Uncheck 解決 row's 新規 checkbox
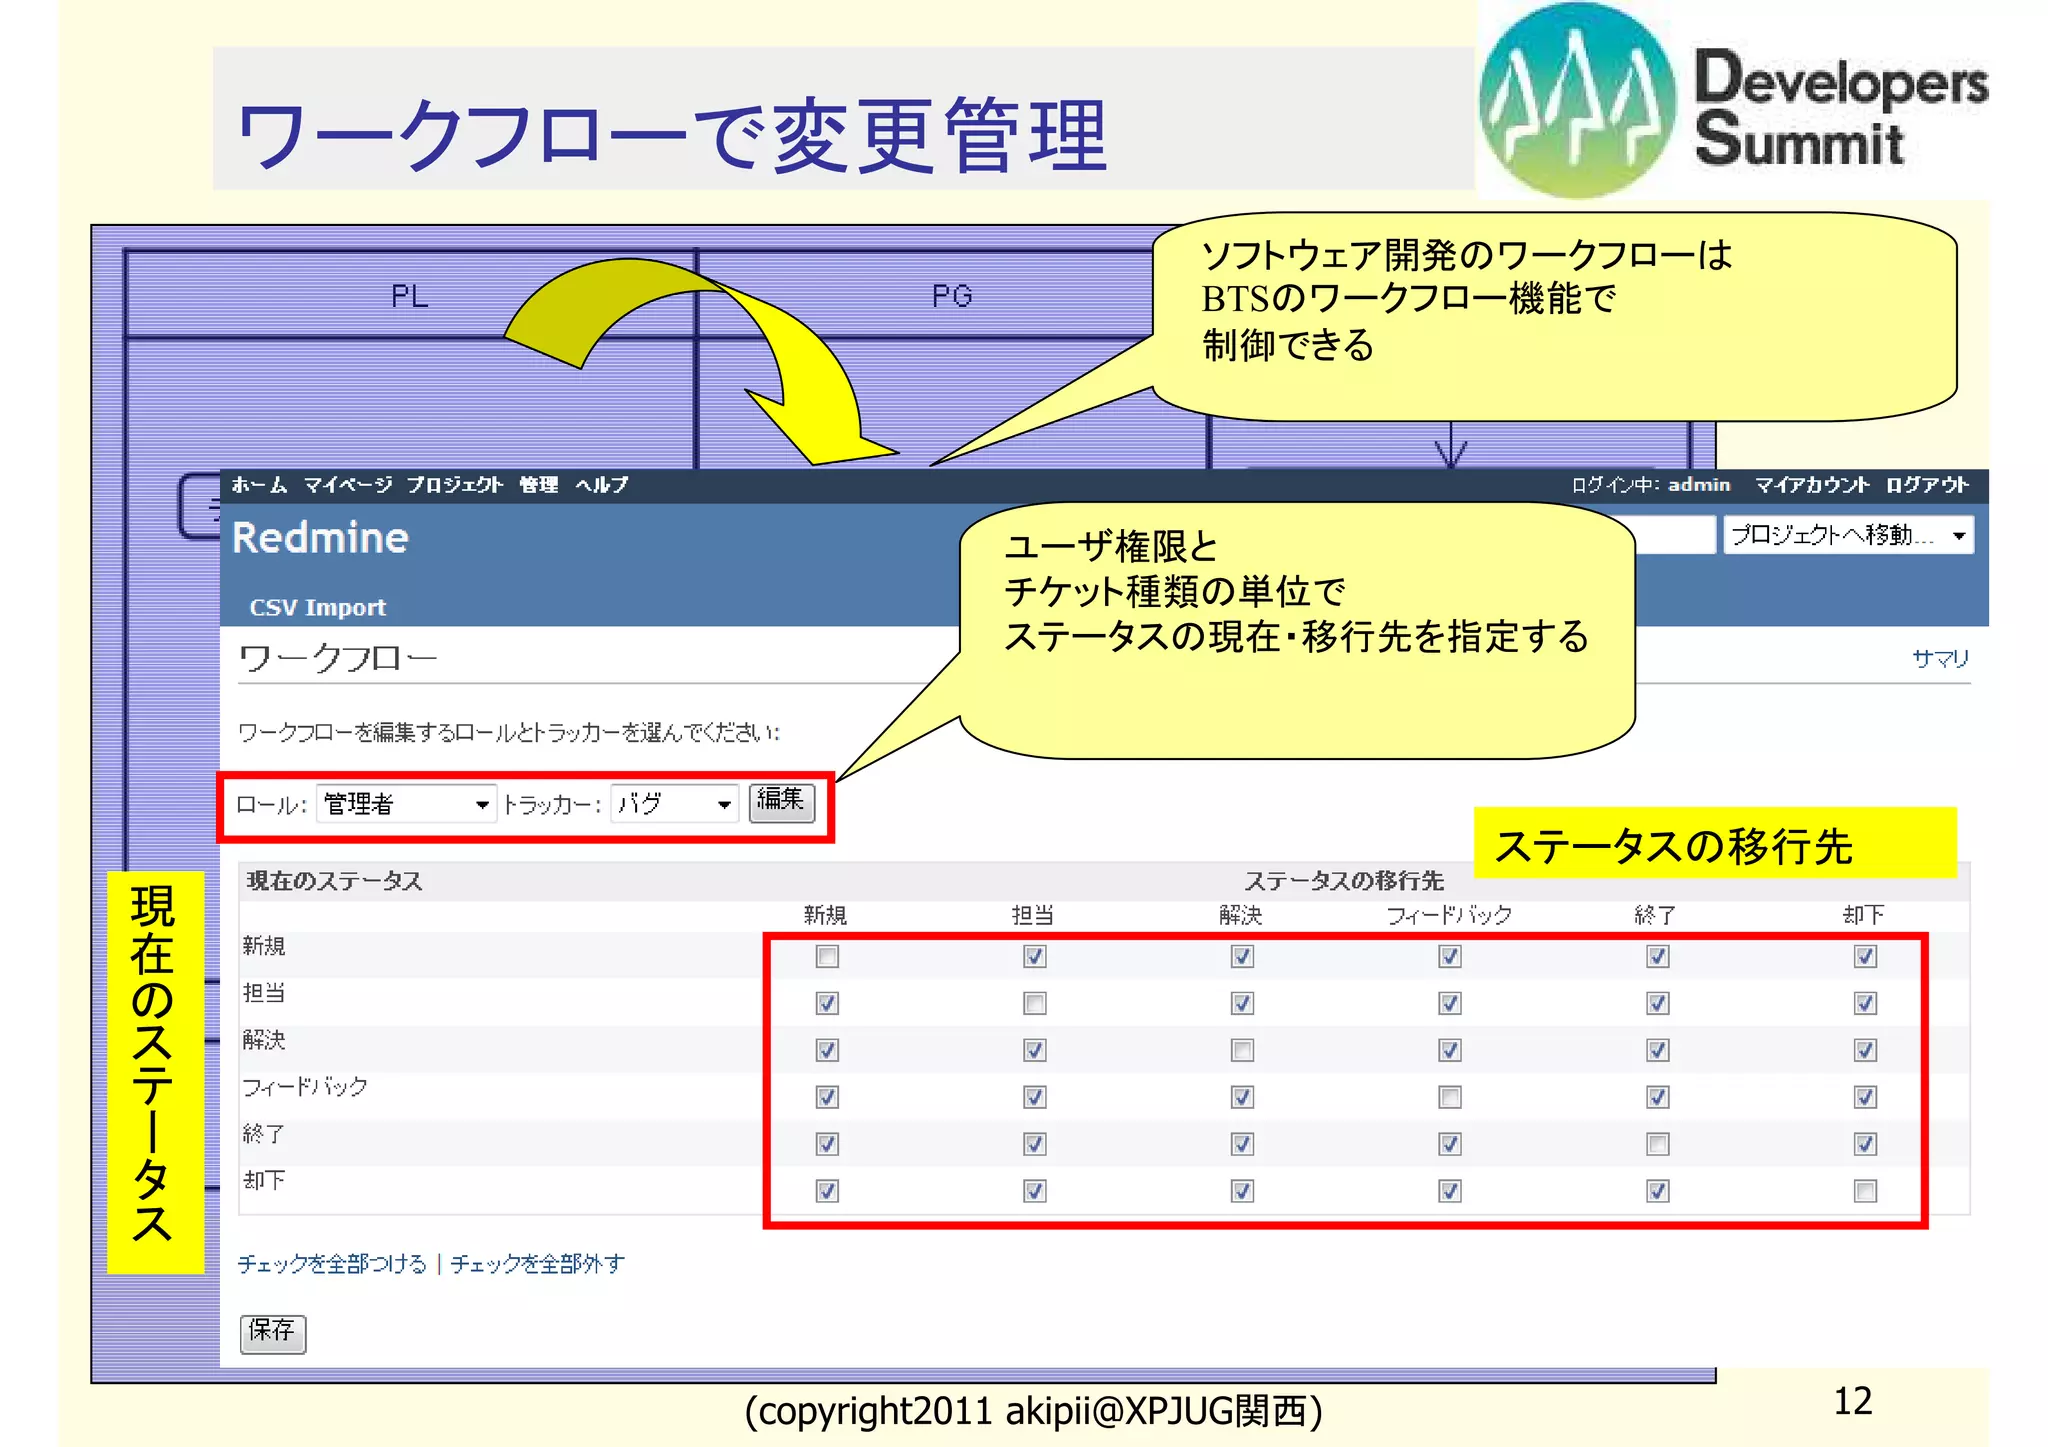 tap(827, 1050)
